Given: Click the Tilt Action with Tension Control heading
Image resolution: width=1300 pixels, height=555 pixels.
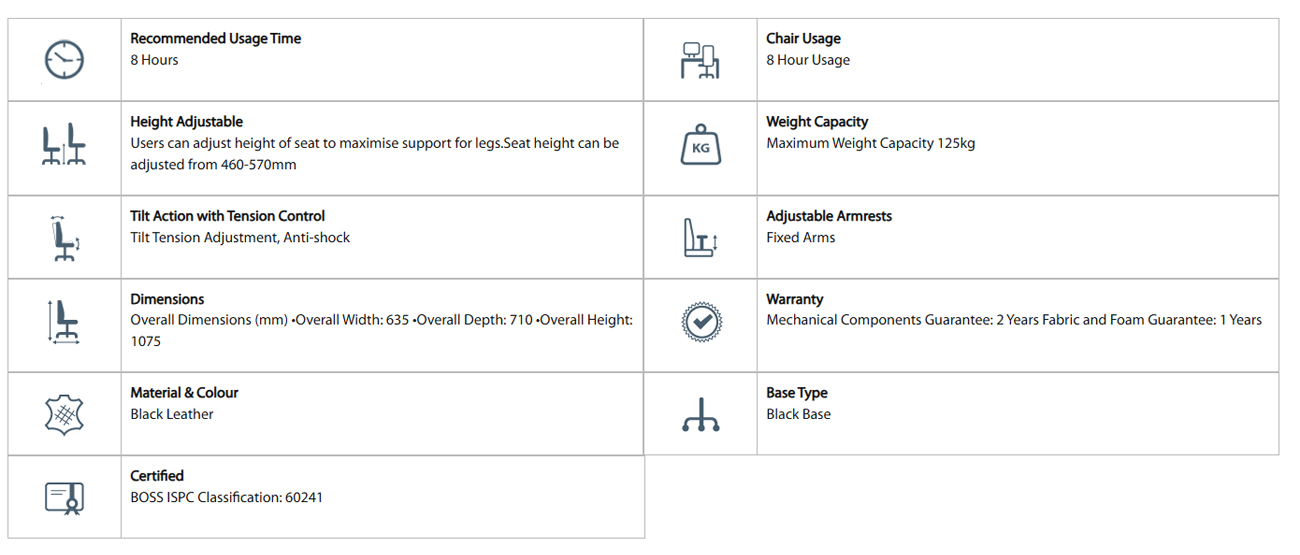Looking at the screenshot, I should 227,216.
